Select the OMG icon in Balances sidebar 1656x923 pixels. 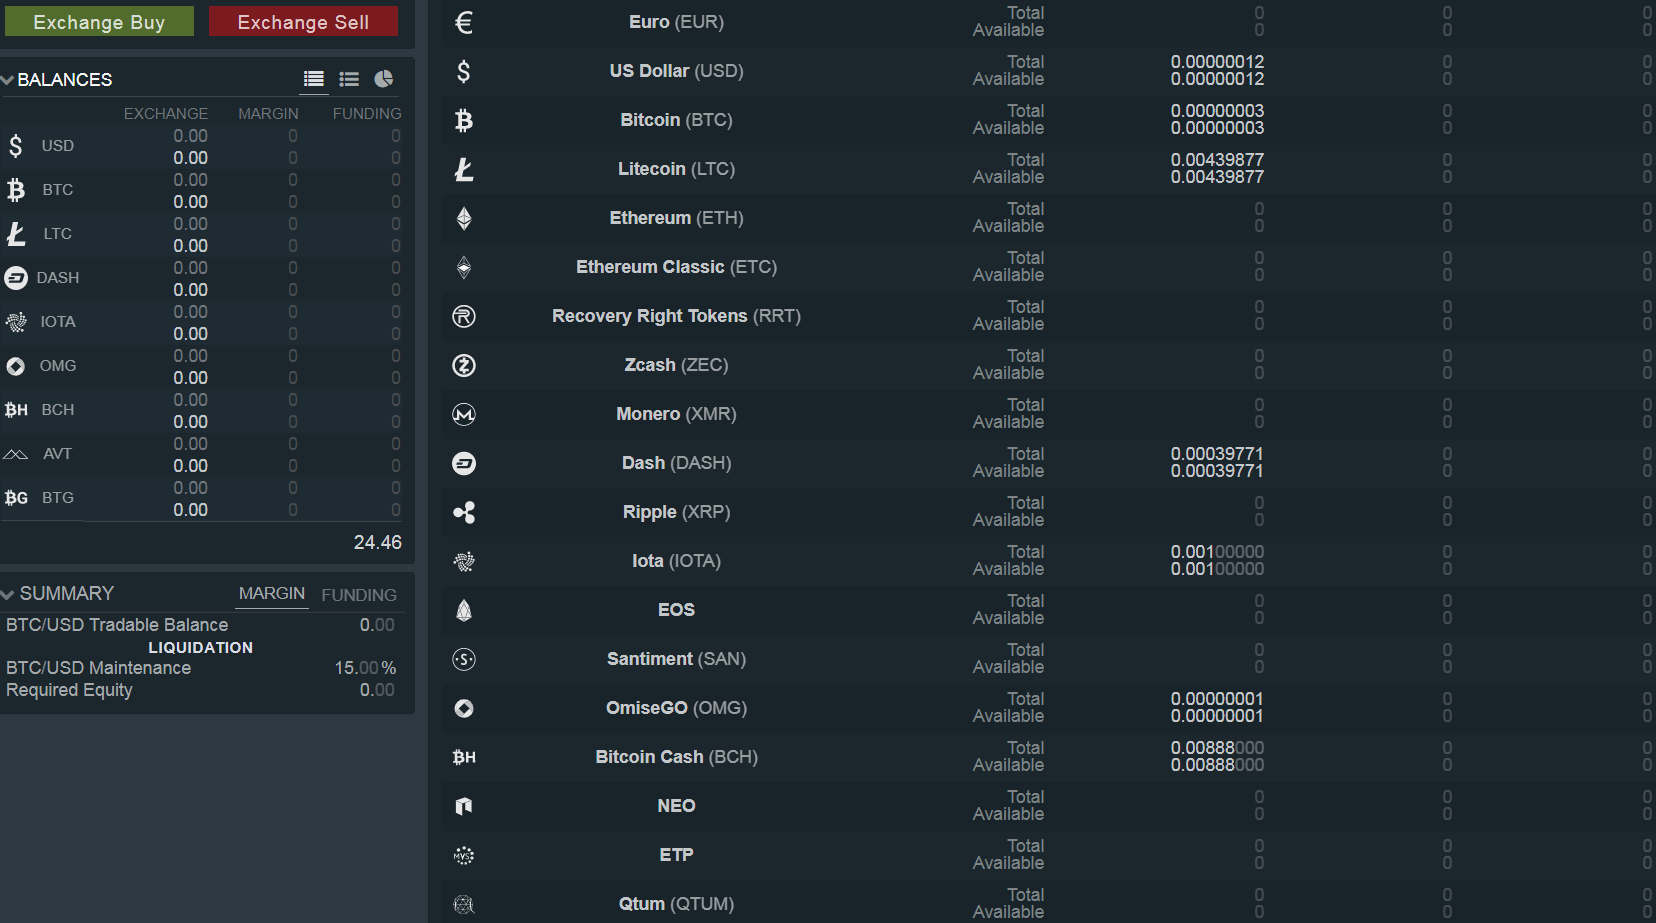point(15,366)
